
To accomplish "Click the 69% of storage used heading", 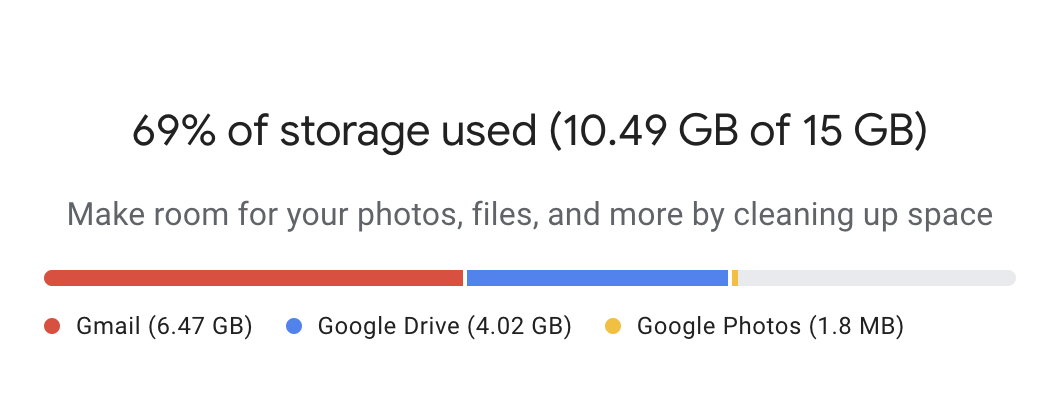I will click(x=529, y=132).
